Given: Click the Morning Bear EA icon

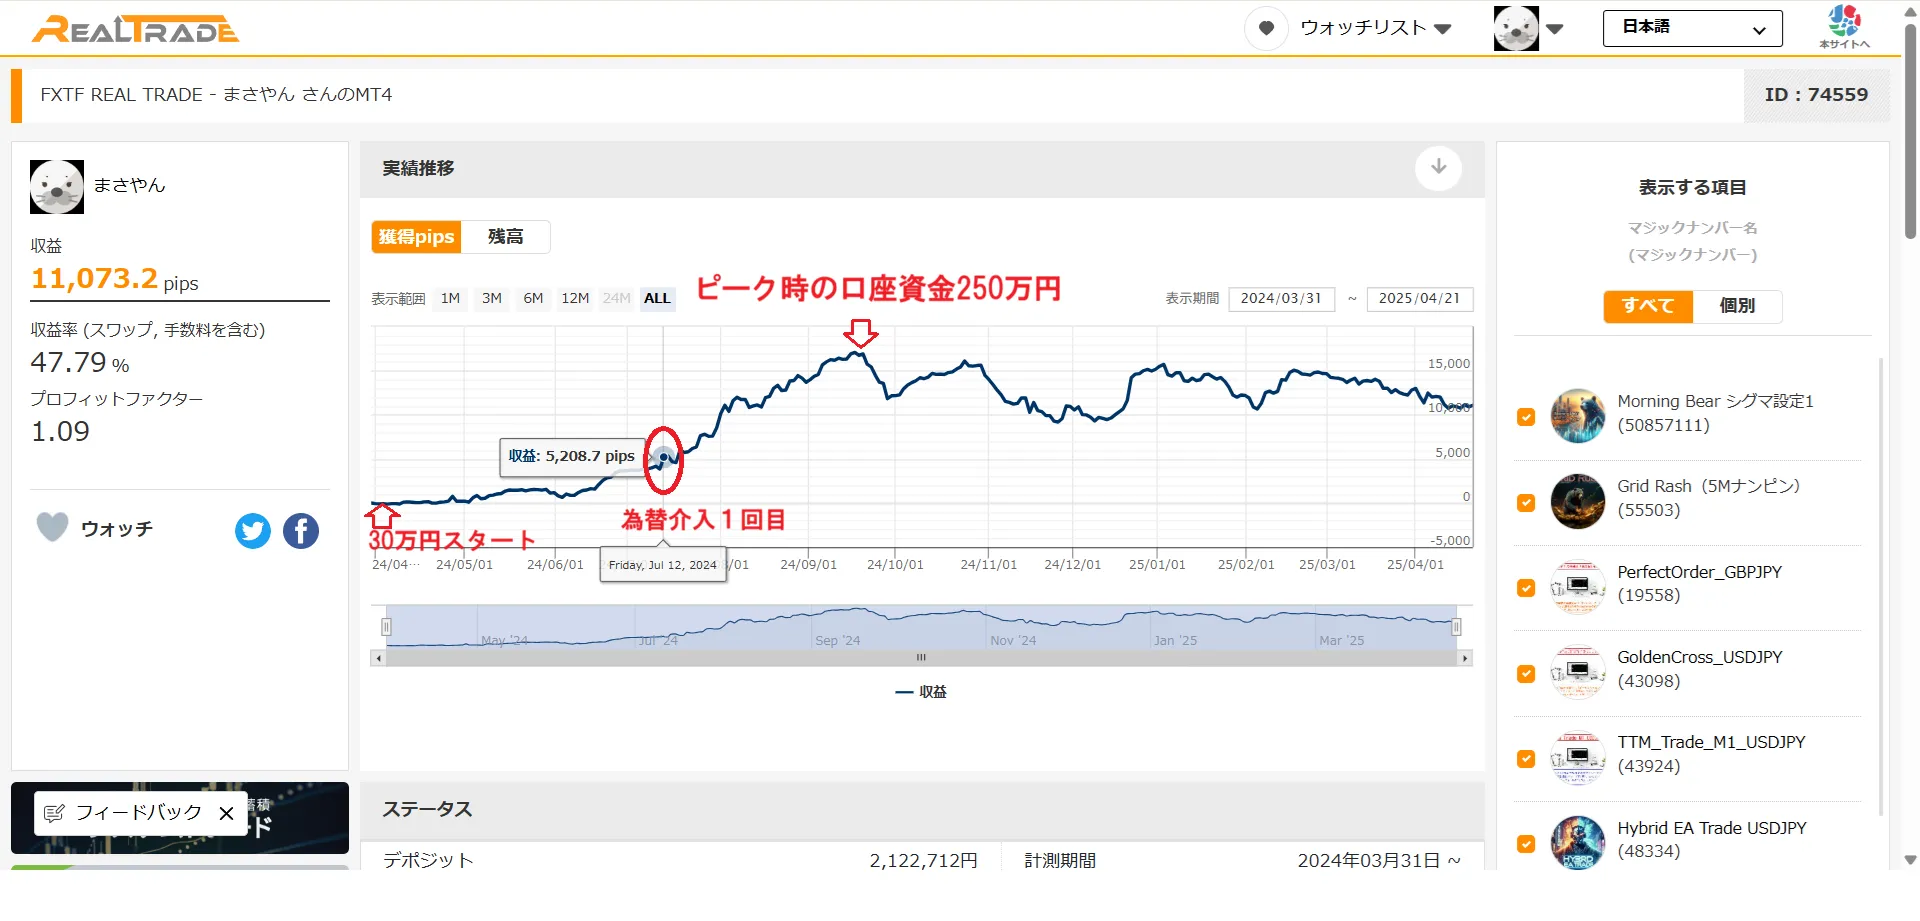Looking at the screenshot, I should pos(1577,415).
